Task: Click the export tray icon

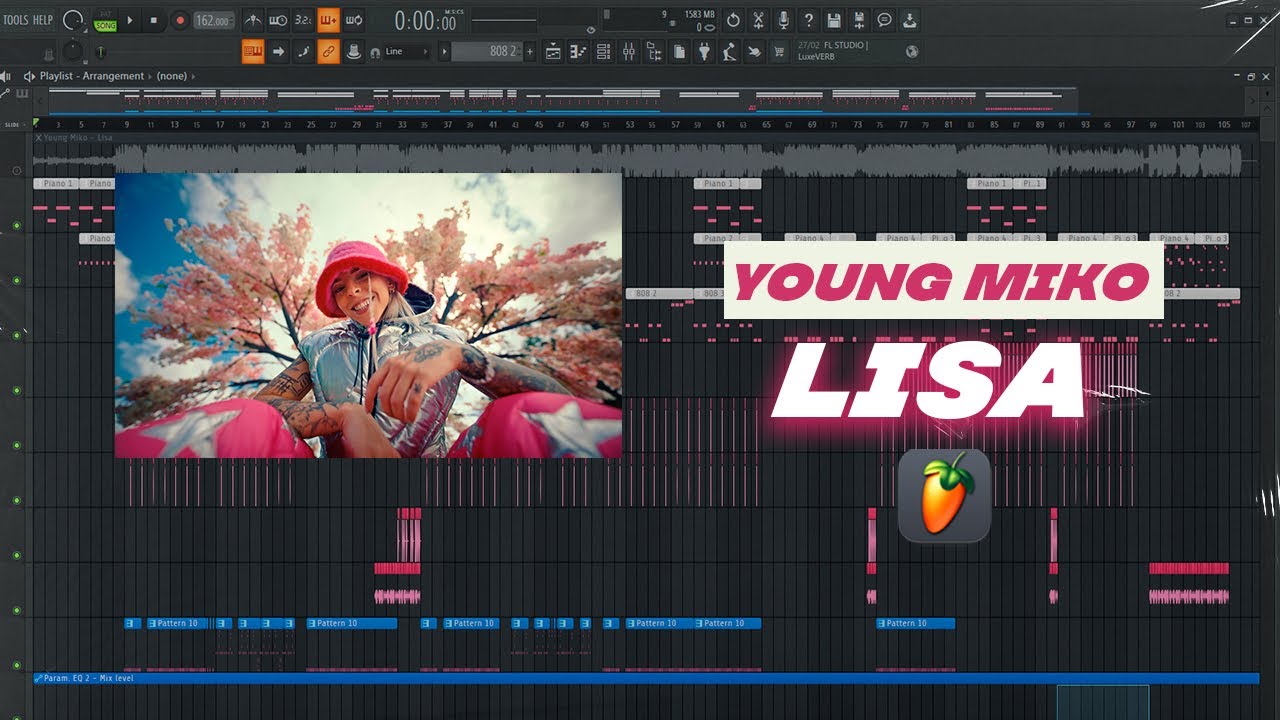Action: [909, 20]
